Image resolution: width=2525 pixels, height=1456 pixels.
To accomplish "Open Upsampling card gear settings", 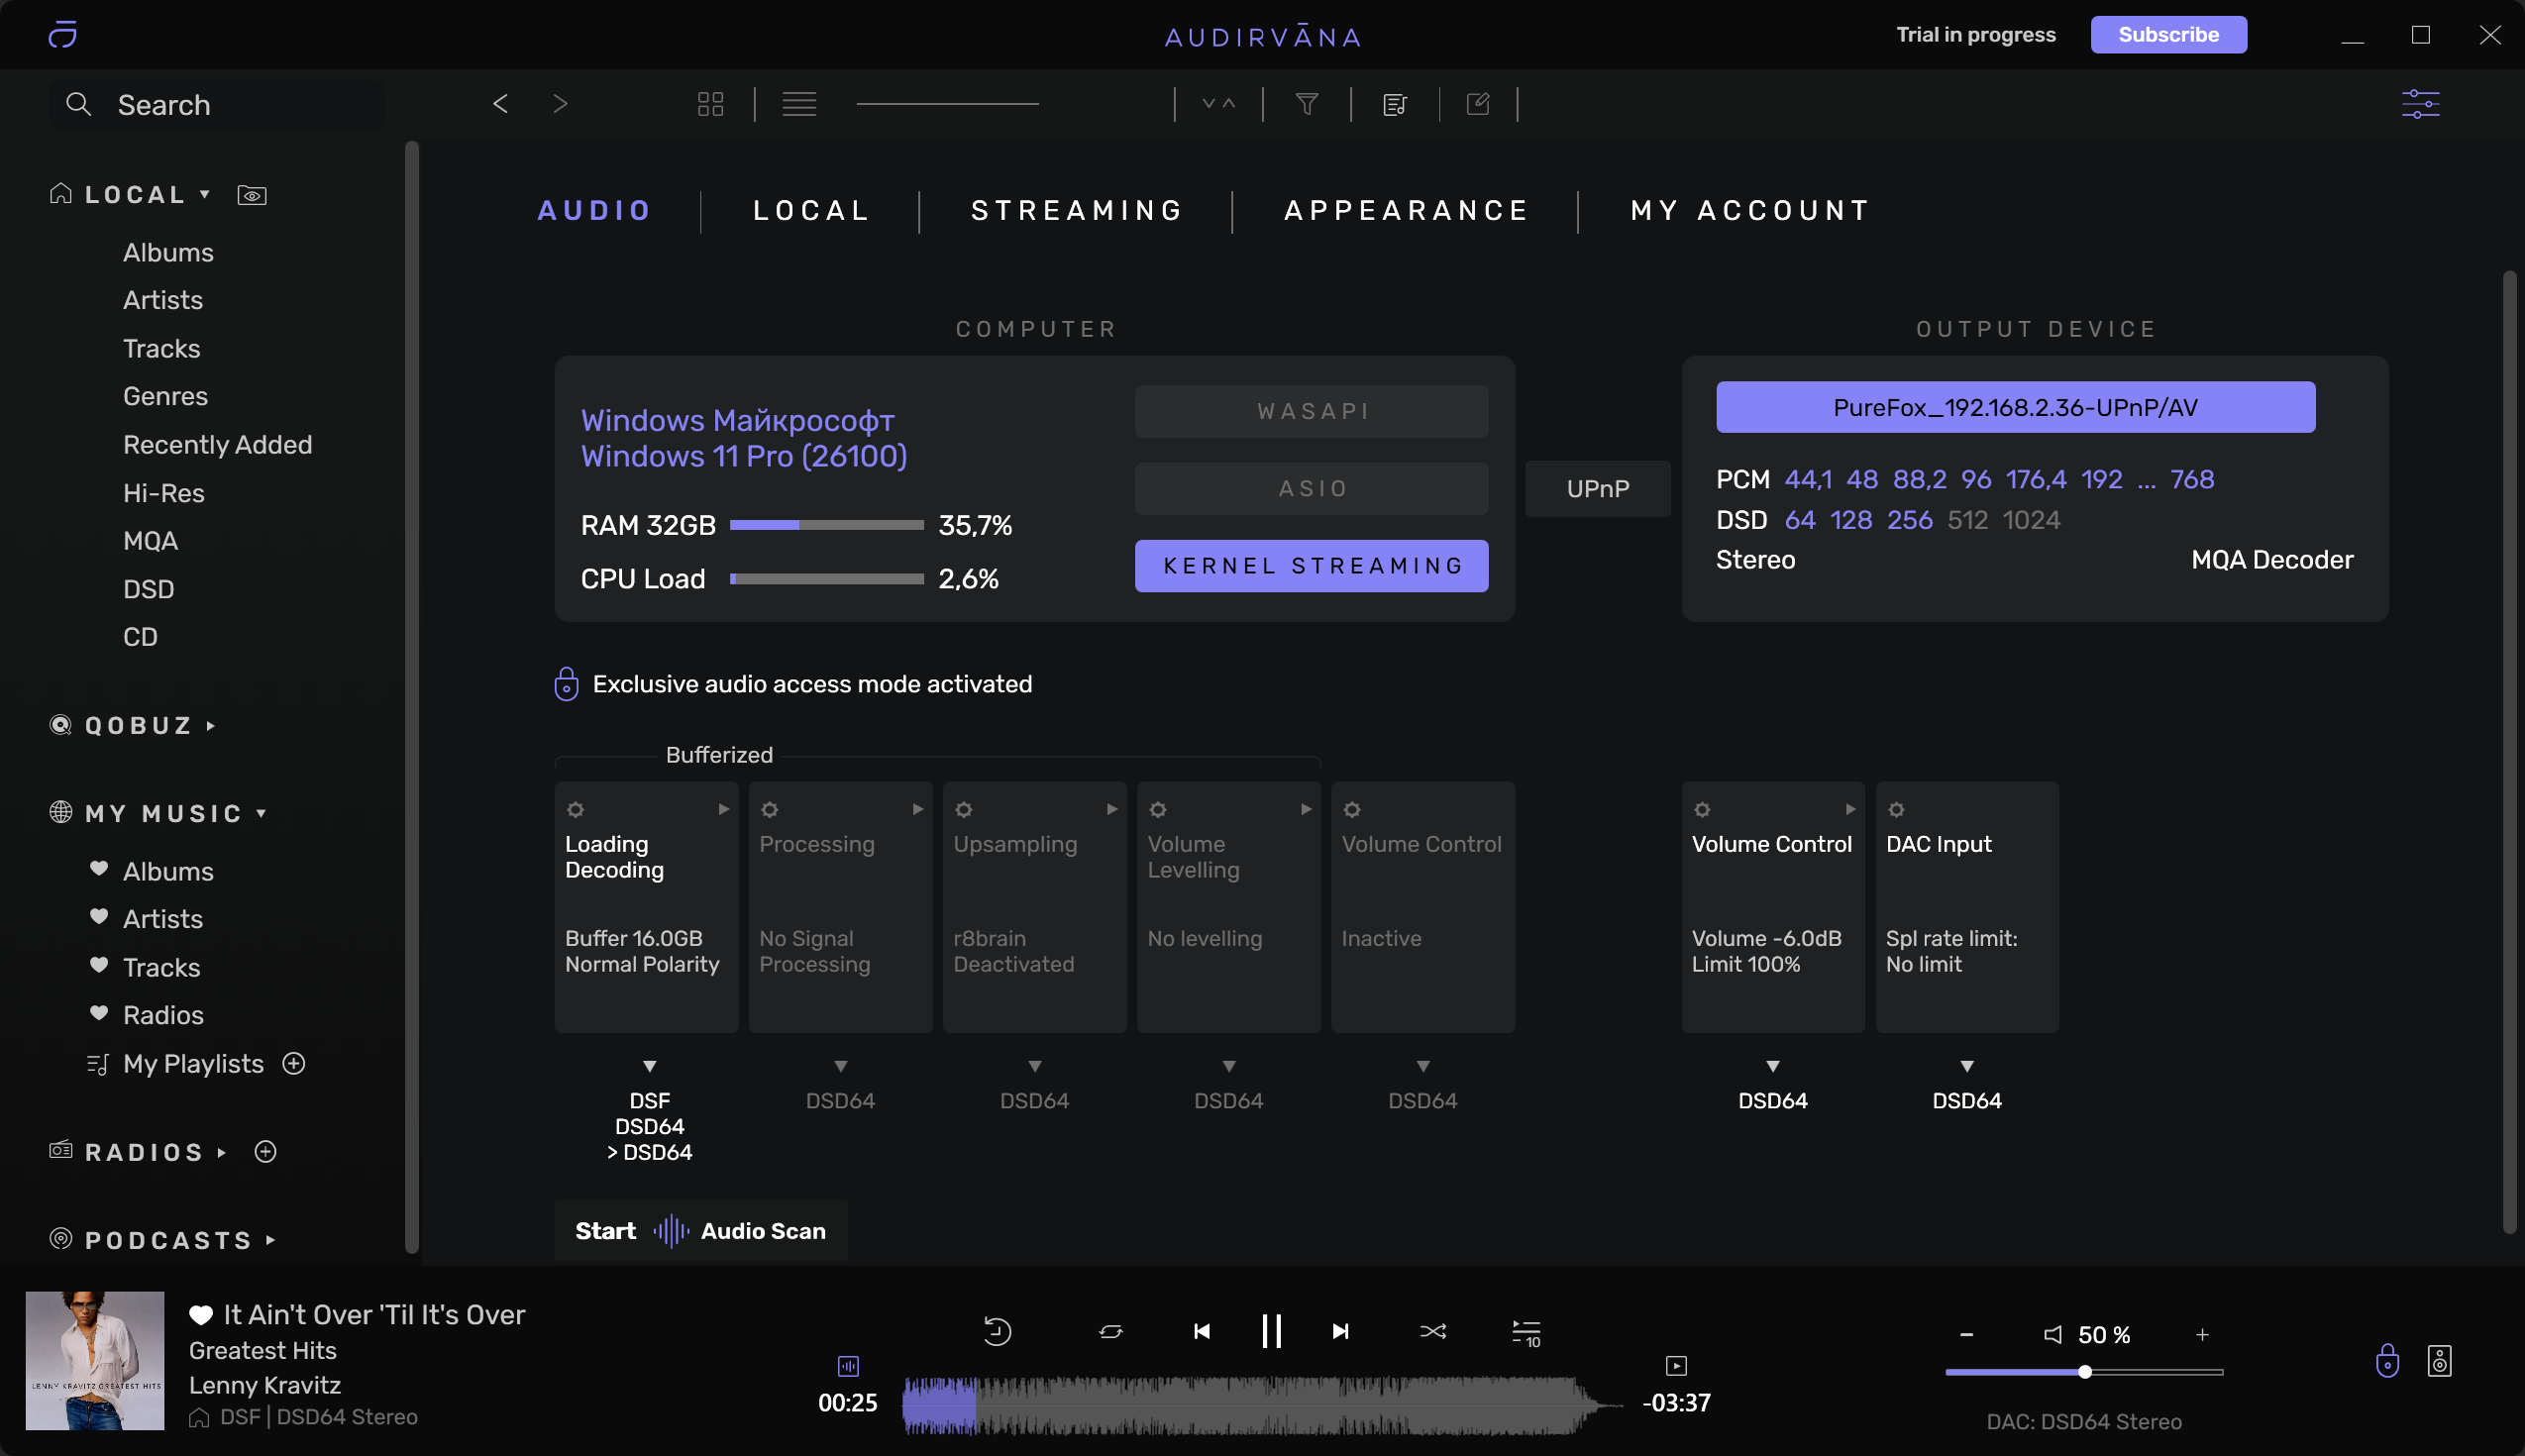I will pyautogui.click(x=963, y=809).
